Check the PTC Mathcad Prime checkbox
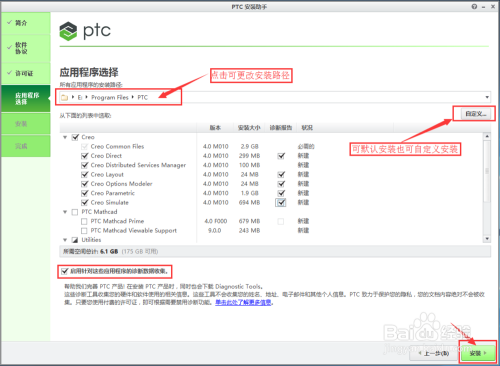The height and width of the screenshot is (366, 500). (x=84, y=221)
